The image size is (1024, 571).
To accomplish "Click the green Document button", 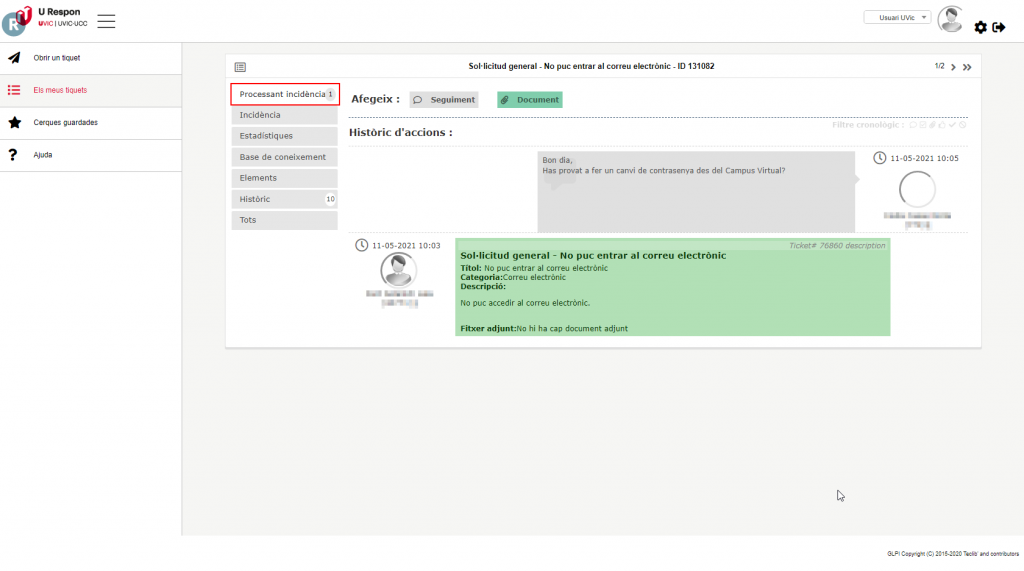I will (x=529, y=100).
